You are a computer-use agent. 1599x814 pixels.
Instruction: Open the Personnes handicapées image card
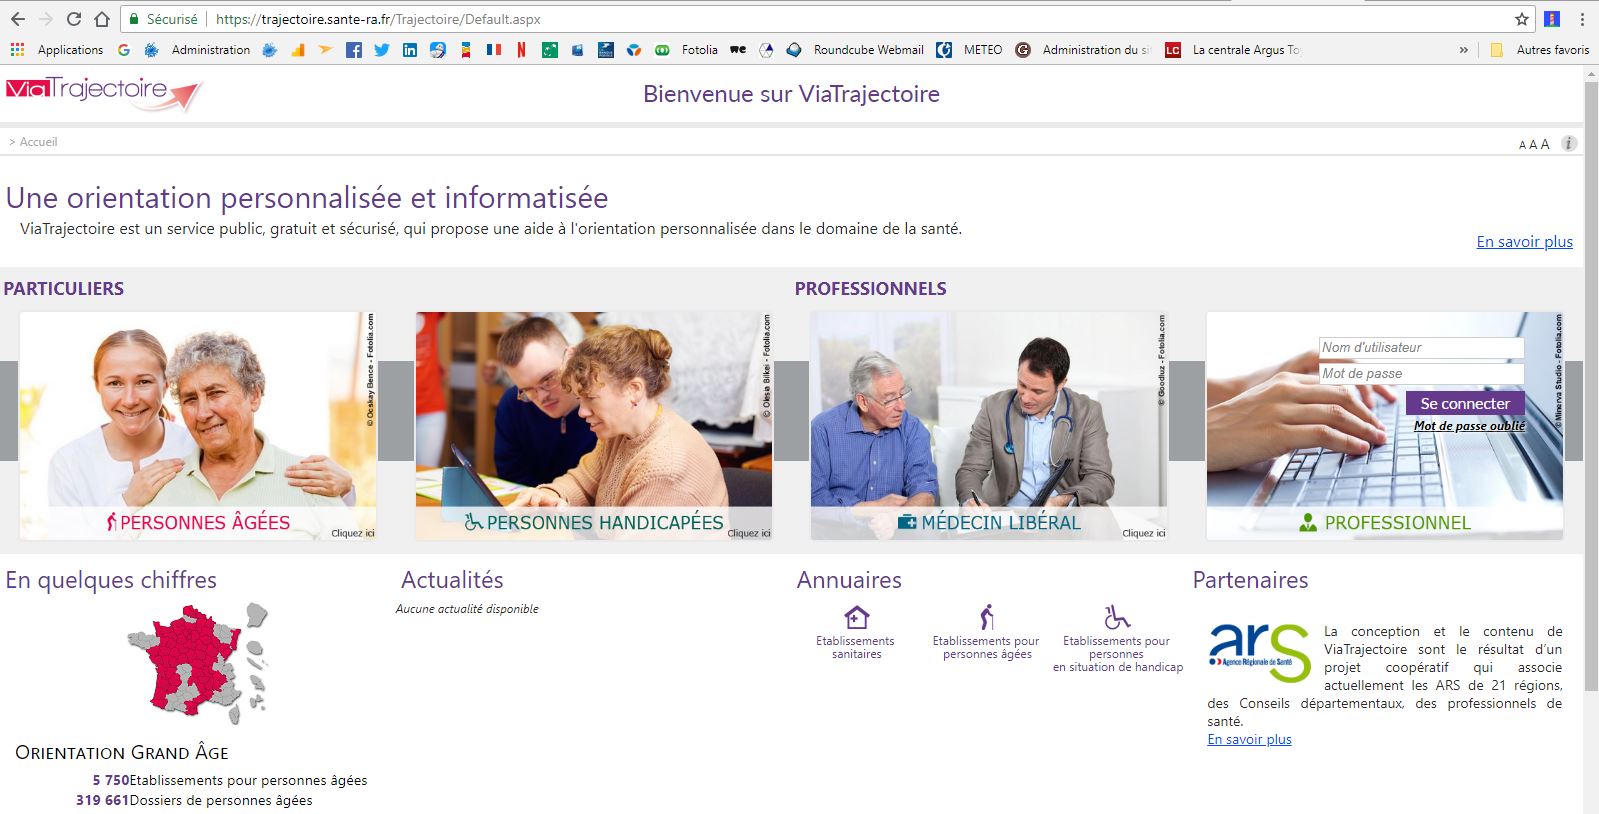(594, 426)
